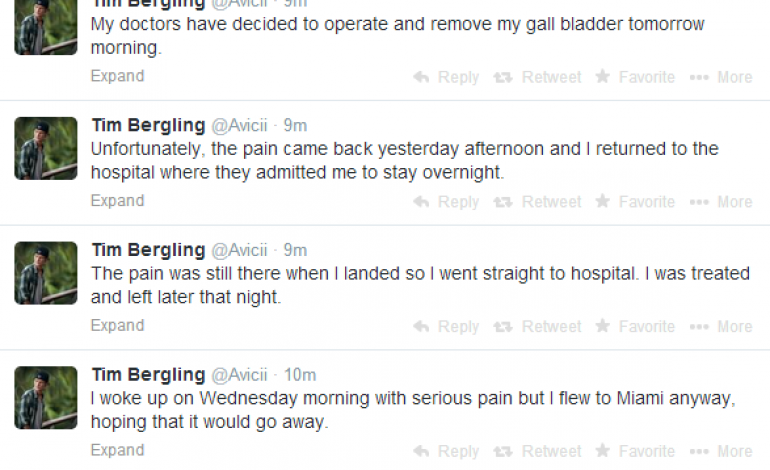Viewport: 770px width, 470px height.
Task: Open Tim Bergling's profile from Miami tweet
Action: pos(148,375)
